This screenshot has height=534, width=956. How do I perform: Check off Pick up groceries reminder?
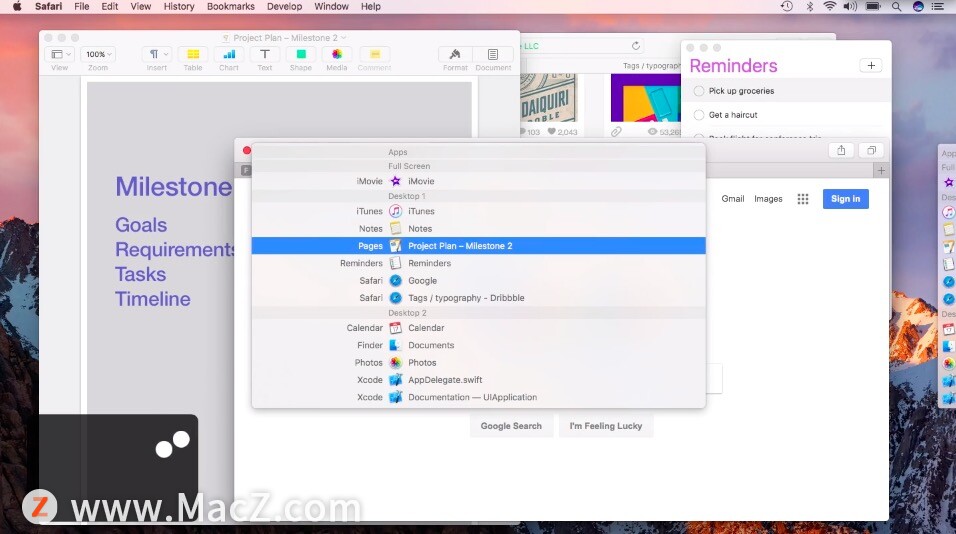pyautogui.click(x=699, y=91)
